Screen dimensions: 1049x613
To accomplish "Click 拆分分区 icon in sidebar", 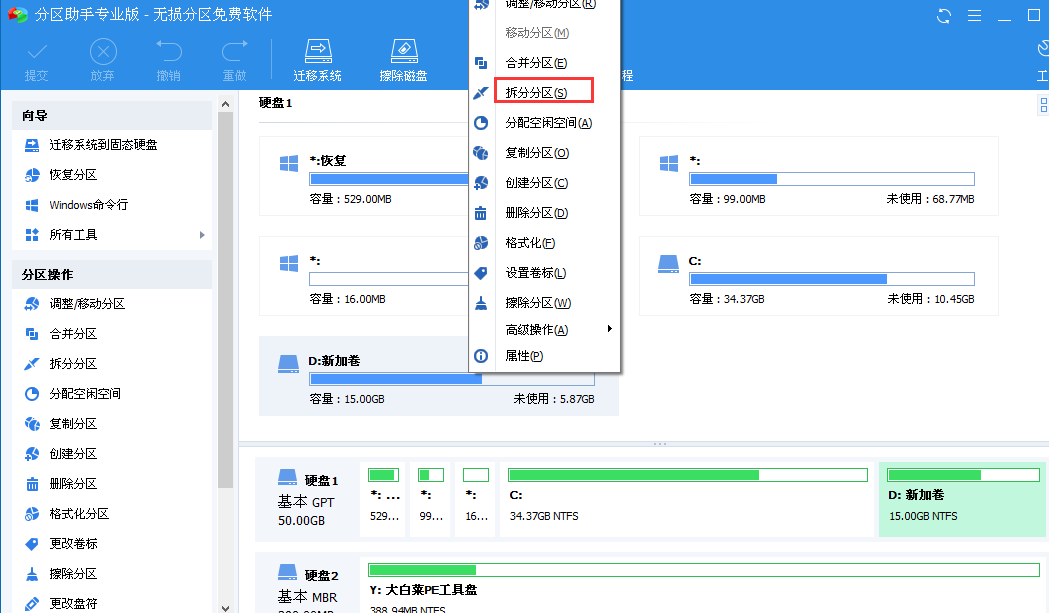I will click(32, 364).
